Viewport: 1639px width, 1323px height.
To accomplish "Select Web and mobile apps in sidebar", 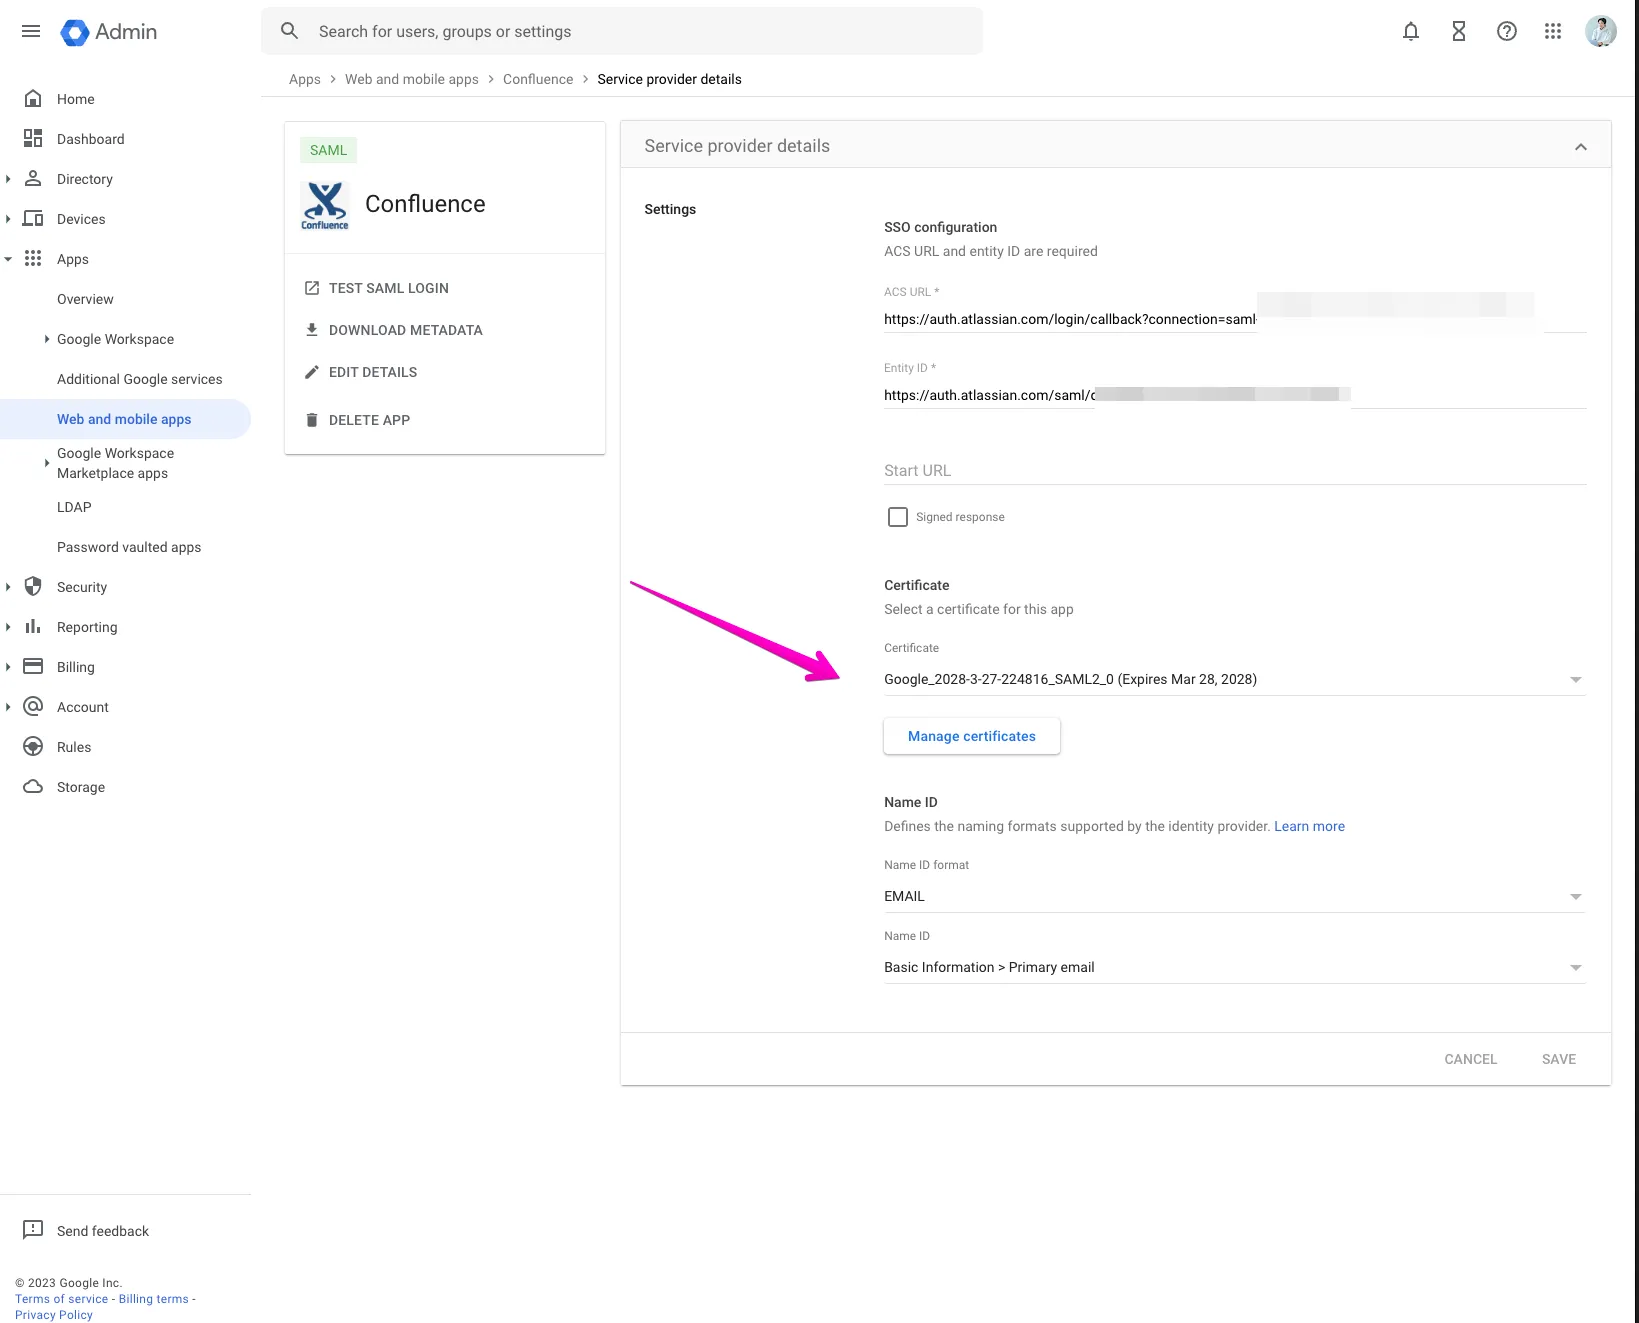I will [x=124, y=419].
